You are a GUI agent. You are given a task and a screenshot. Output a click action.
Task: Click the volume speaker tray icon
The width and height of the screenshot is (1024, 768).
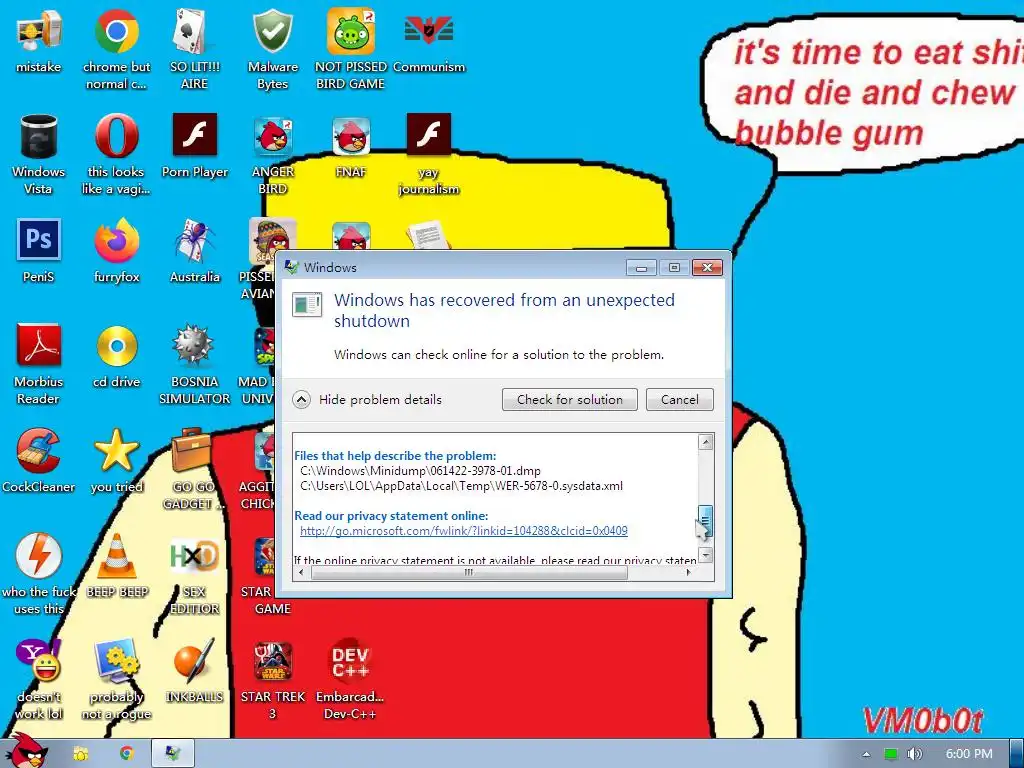click(914, 754)
